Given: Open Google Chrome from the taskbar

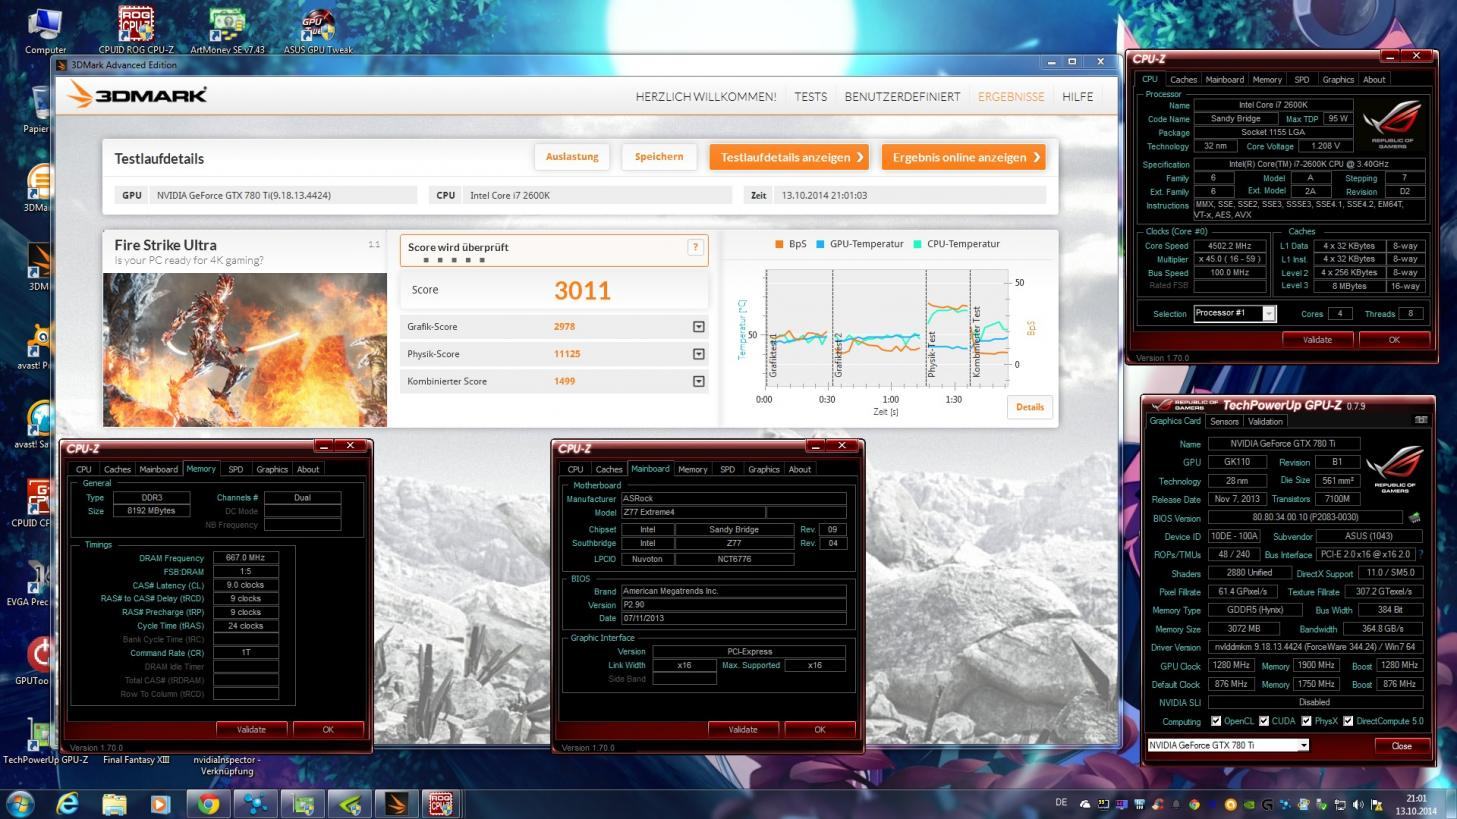Looking at the screenshot, I should click(x=208, y=804).
